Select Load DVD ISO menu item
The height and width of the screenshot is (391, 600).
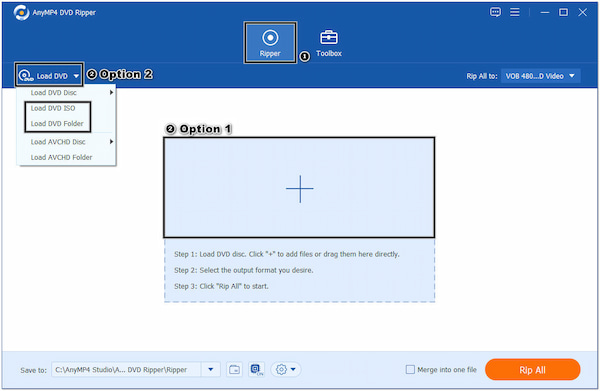(53, 108)
